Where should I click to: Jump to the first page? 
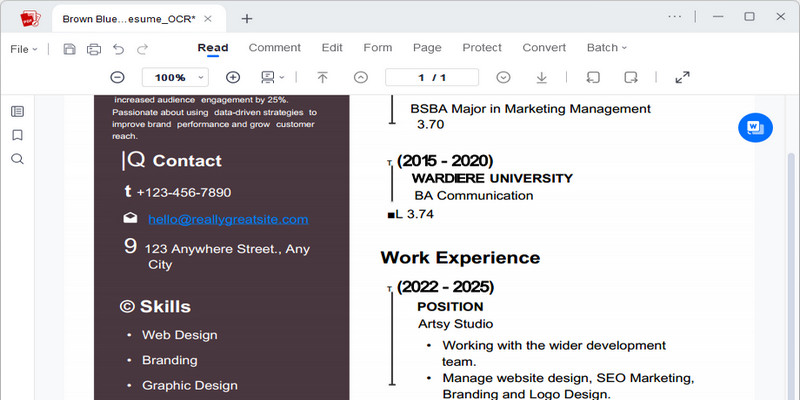point(322,78)
